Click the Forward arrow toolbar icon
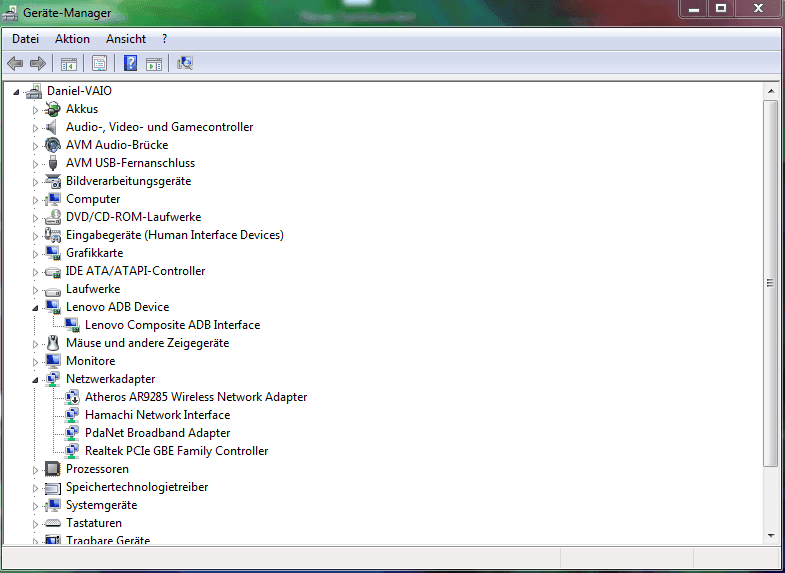This screenshot has height=573, width=785. coord(38,63)
